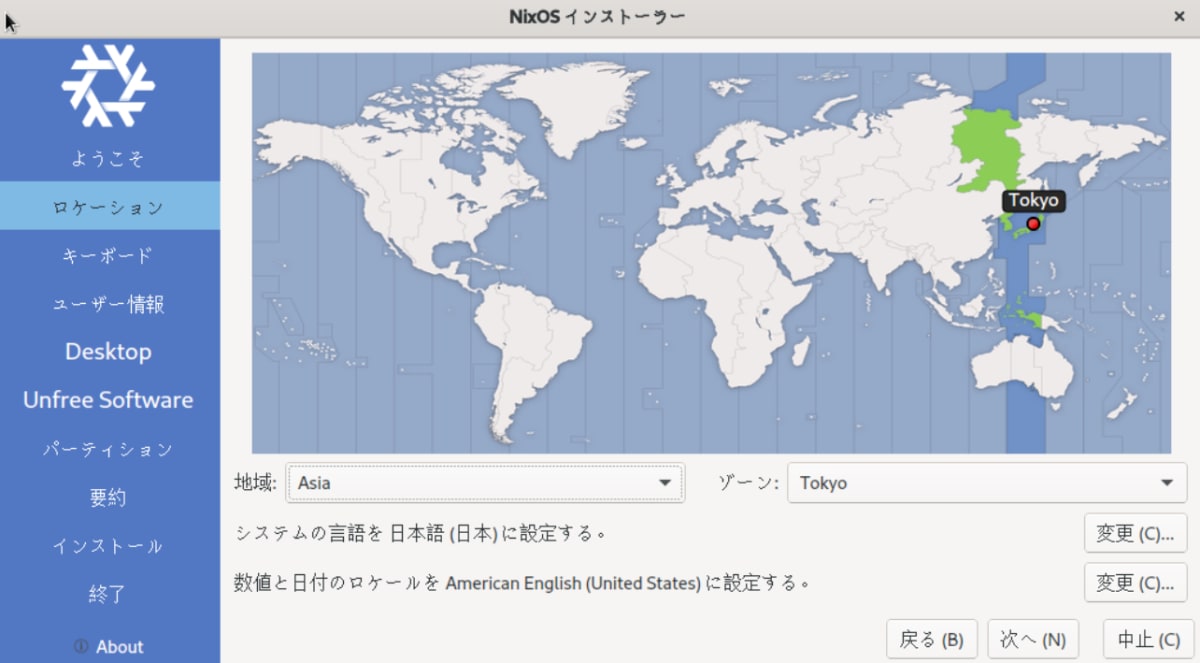This screenshot has height=663, width=1200.
Task: Go to the パーティション step
Action: (108, 449)
